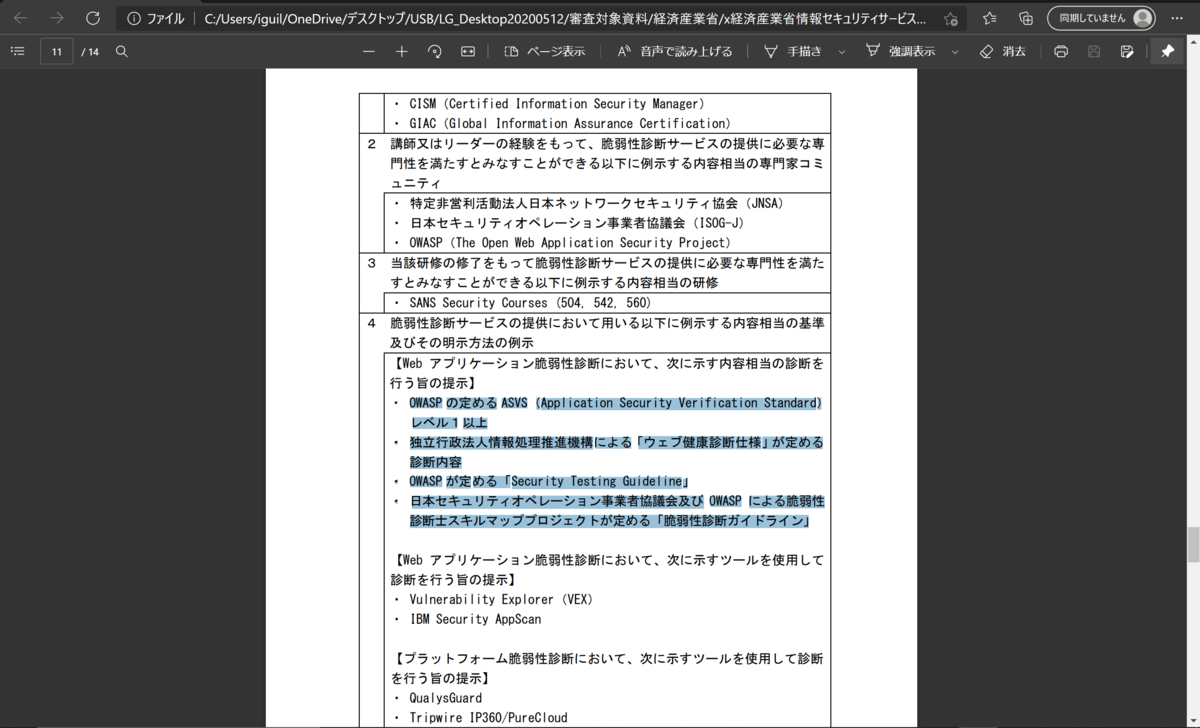The width and height of the screenshot is (1200, 728).
Task: Open the PDF search magnifier icon
Action: tap(122, 51)
